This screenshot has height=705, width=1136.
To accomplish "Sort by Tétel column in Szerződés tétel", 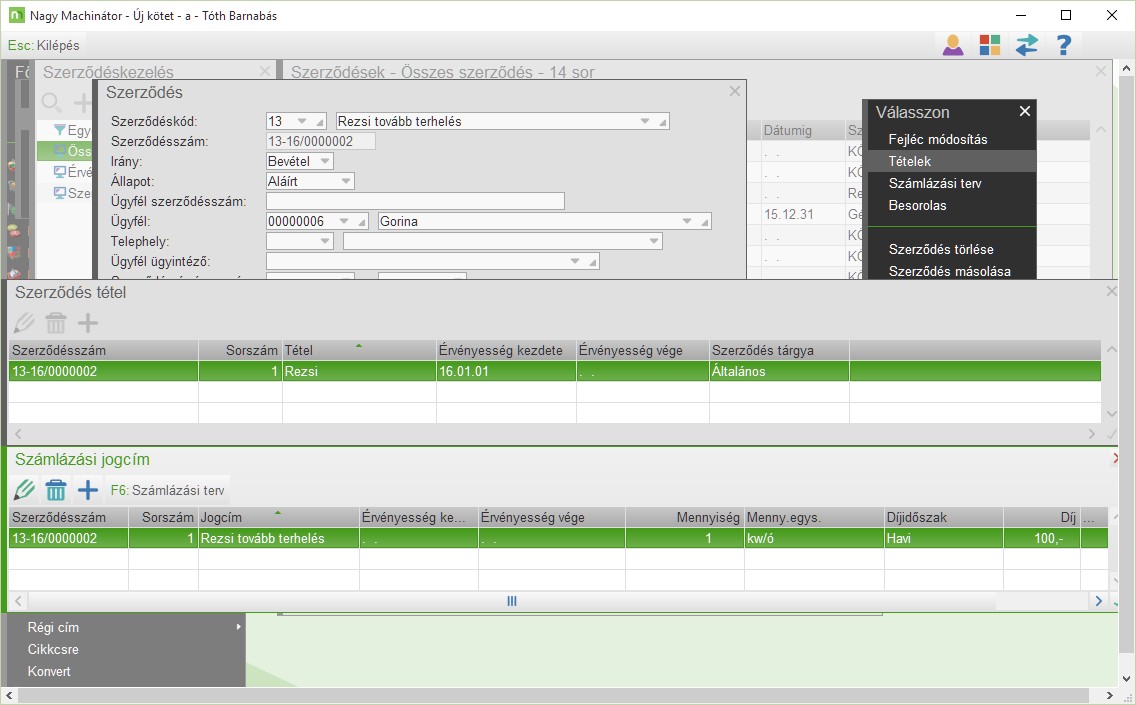I will pos(359,350).
